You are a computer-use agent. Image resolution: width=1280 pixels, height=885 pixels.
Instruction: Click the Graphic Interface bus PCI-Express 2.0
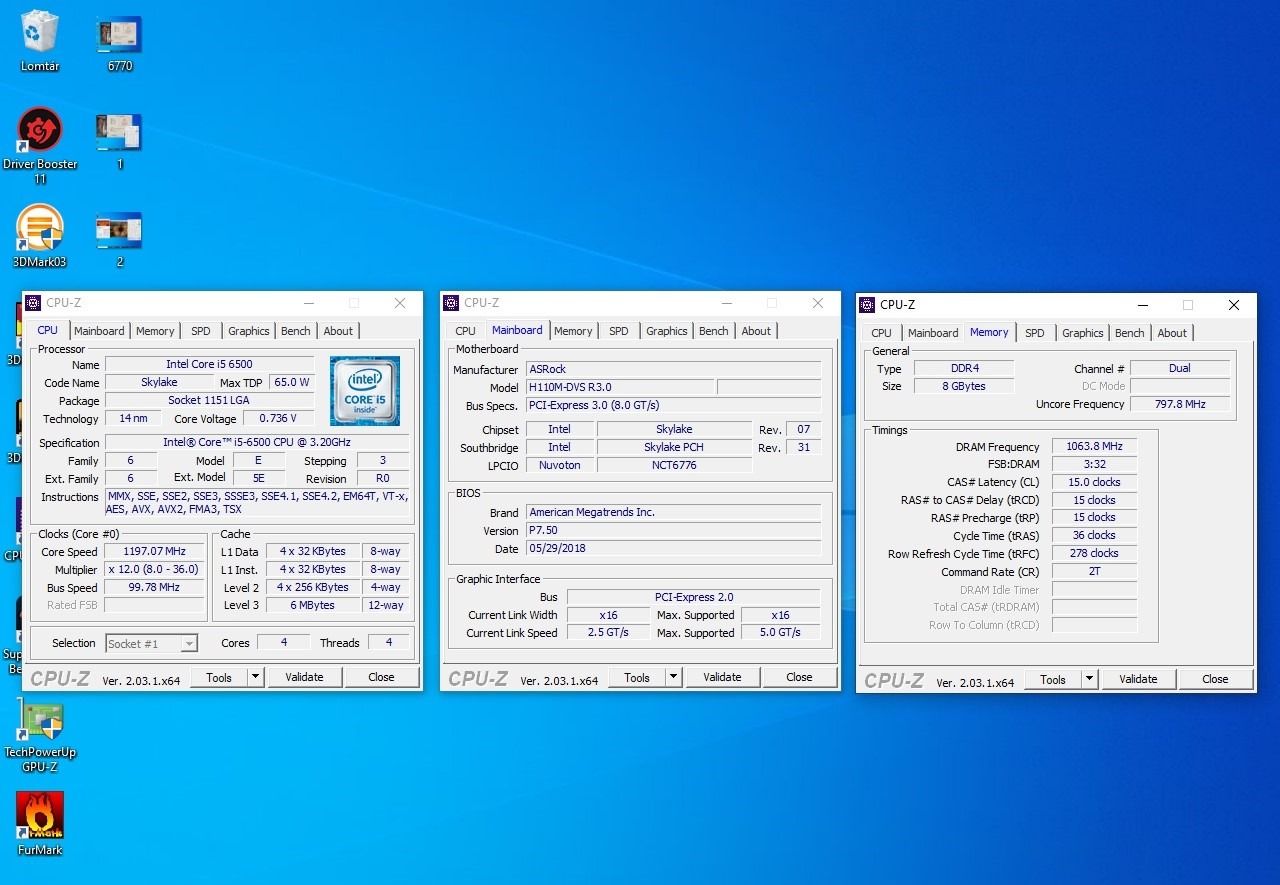(x=693, y=597)
